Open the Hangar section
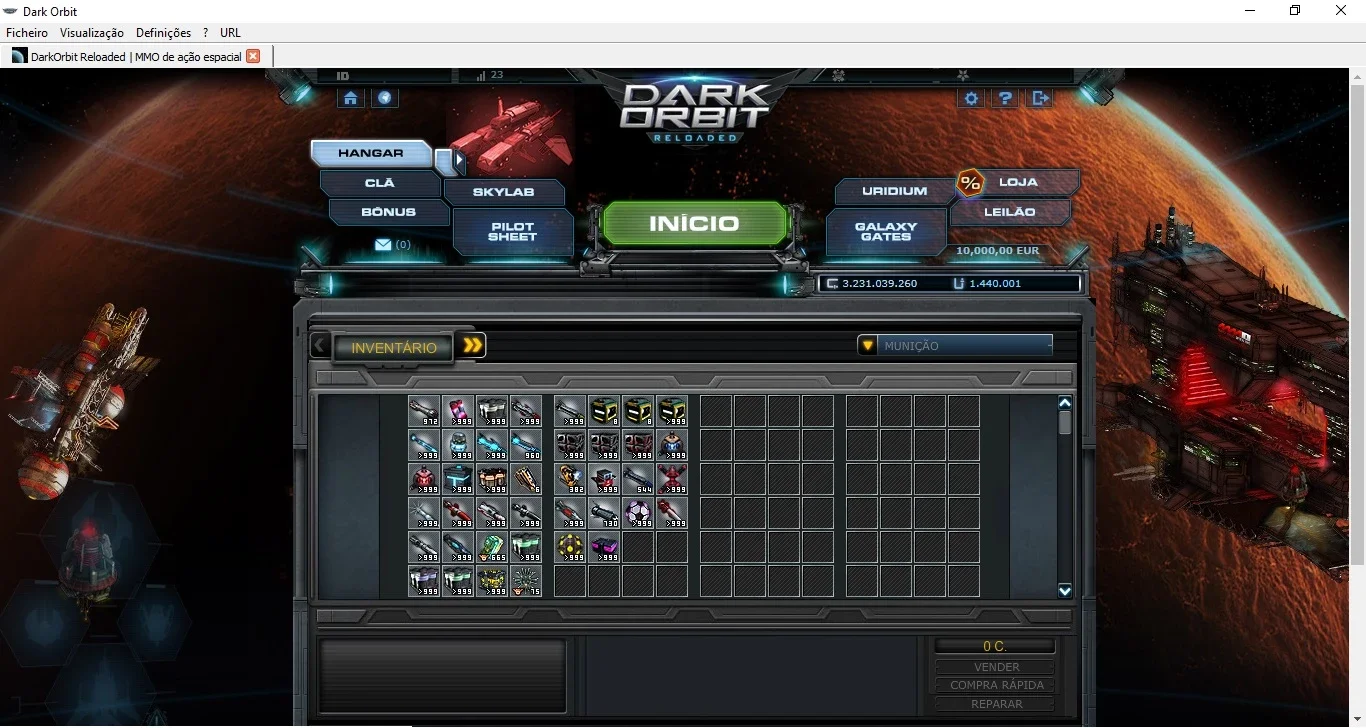Viewport: 1366px width, 728px height. click(x=371, y=153)
